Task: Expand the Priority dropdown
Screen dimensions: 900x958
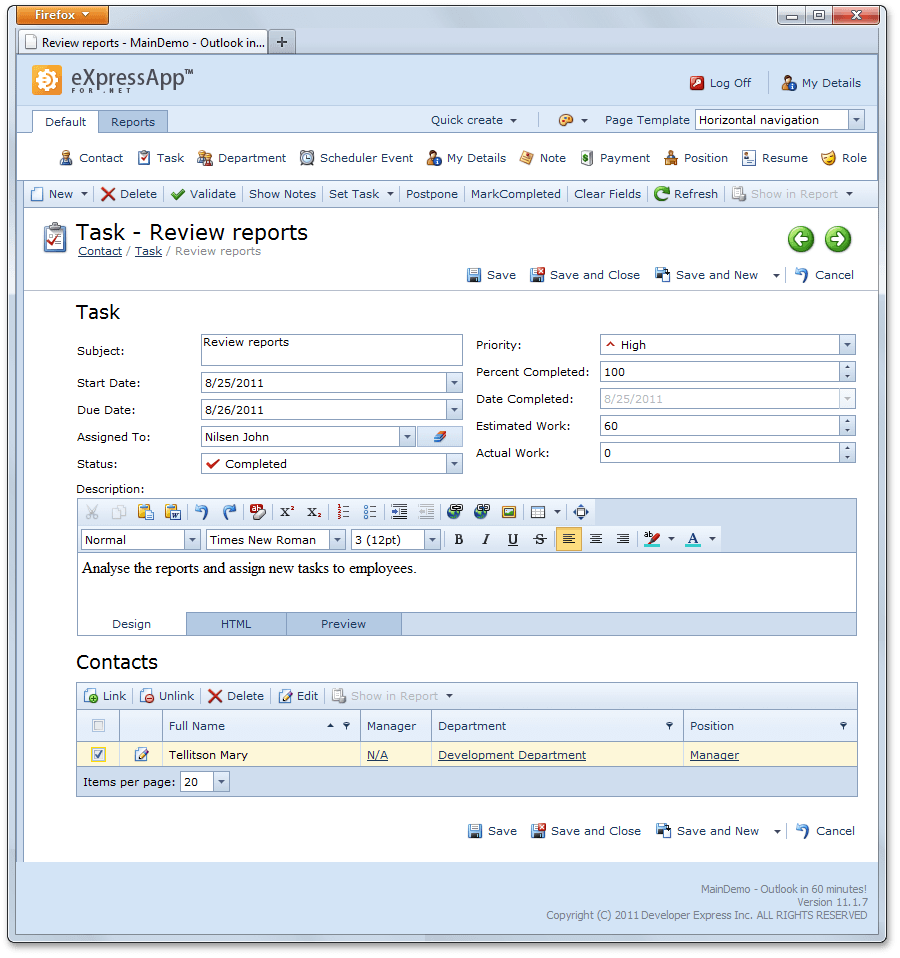Action: click(847, 345)
